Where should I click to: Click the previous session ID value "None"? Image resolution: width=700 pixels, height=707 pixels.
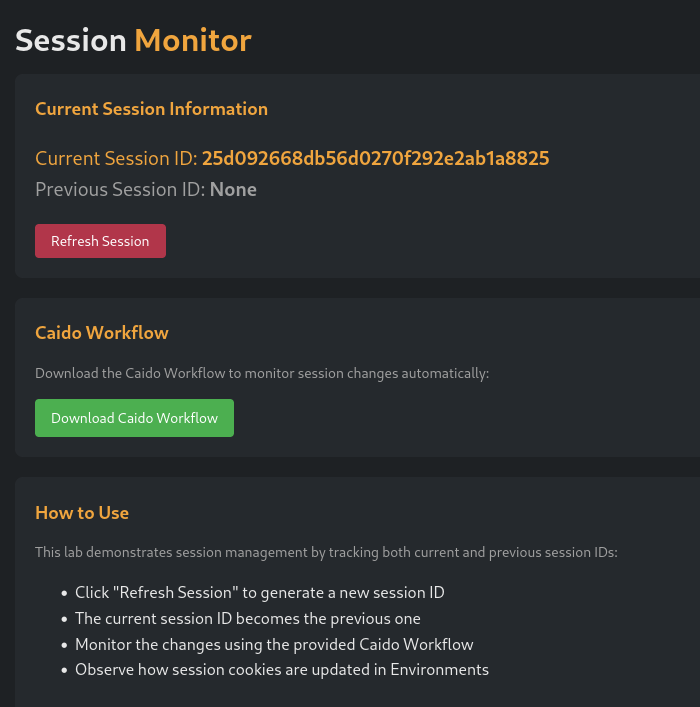point(233,189)
